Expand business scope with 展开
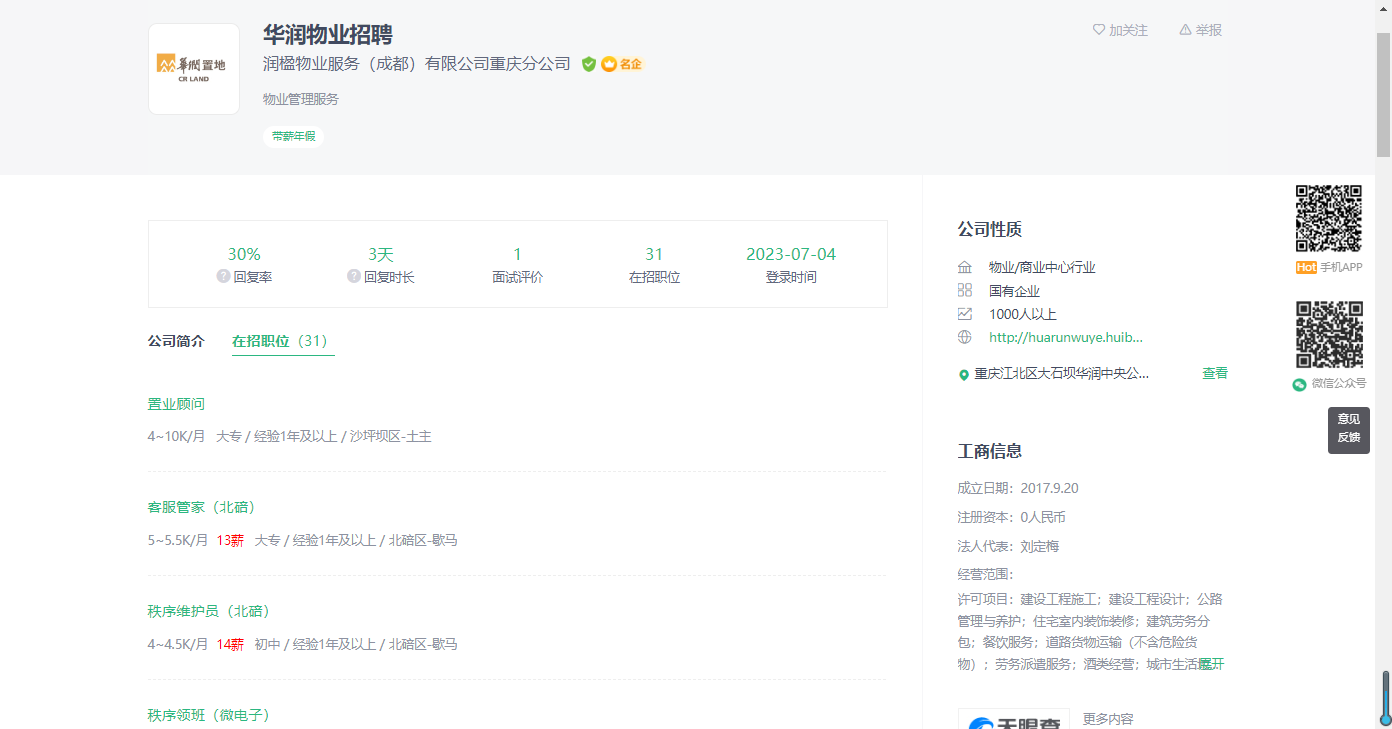Screen dimensions: 1392x729 1211,664
